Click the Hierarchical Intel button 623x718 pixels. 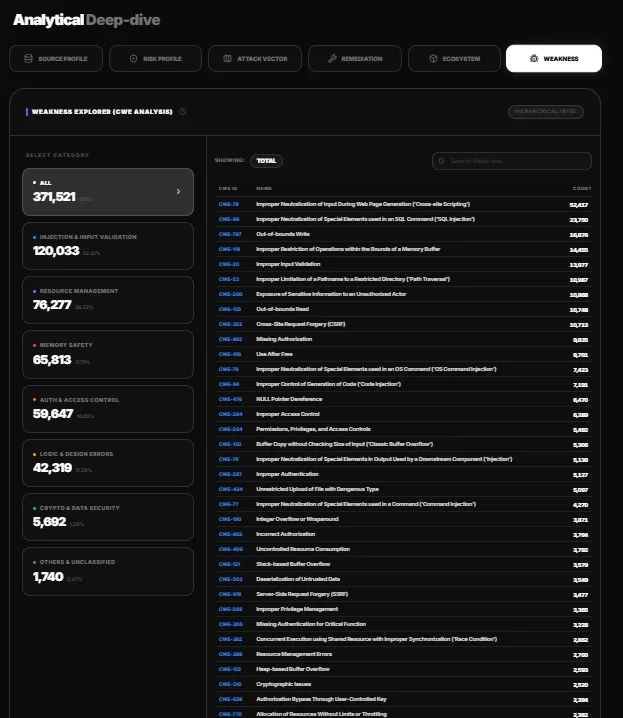click(546, 111)
